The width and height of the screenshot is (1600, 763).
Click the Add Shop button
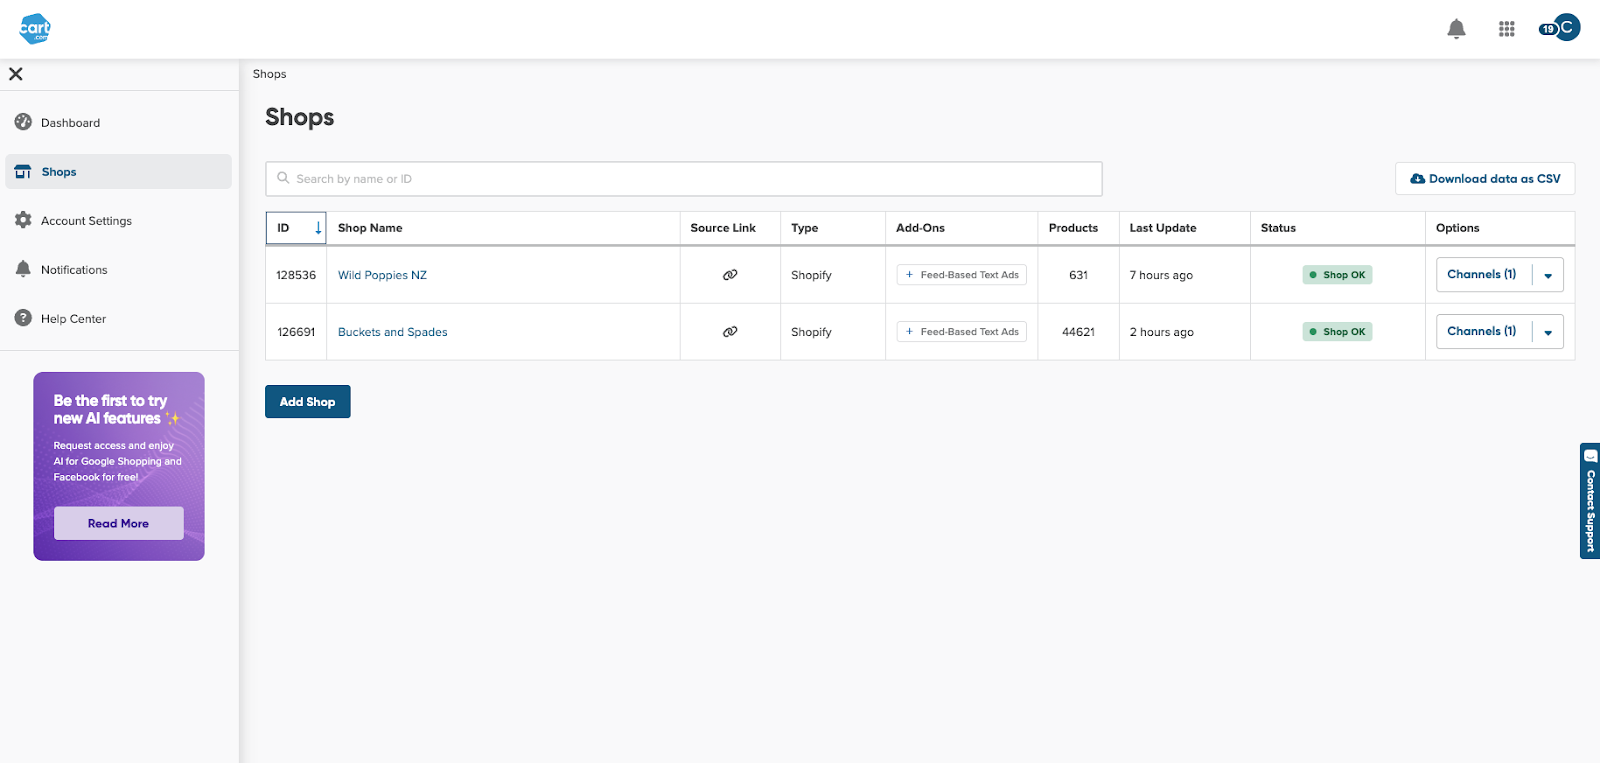tap(307, 402)
